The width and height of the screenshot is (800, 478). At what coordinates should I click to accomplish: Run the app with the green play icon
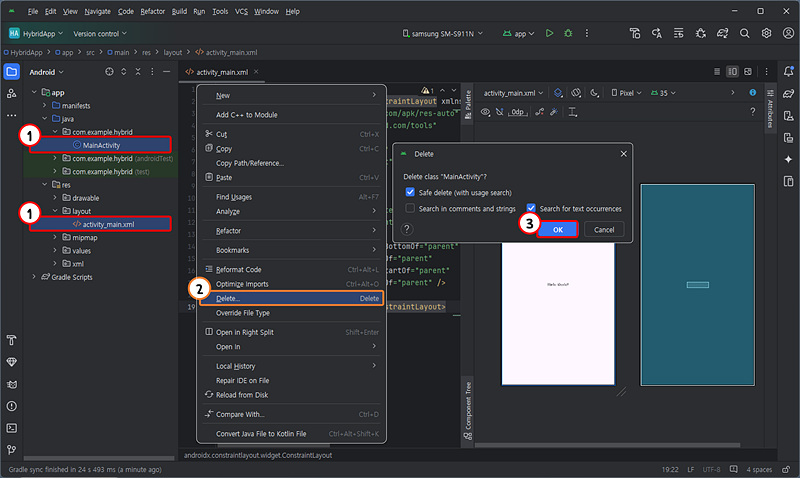pyautogui.click(x=549, y=33)
